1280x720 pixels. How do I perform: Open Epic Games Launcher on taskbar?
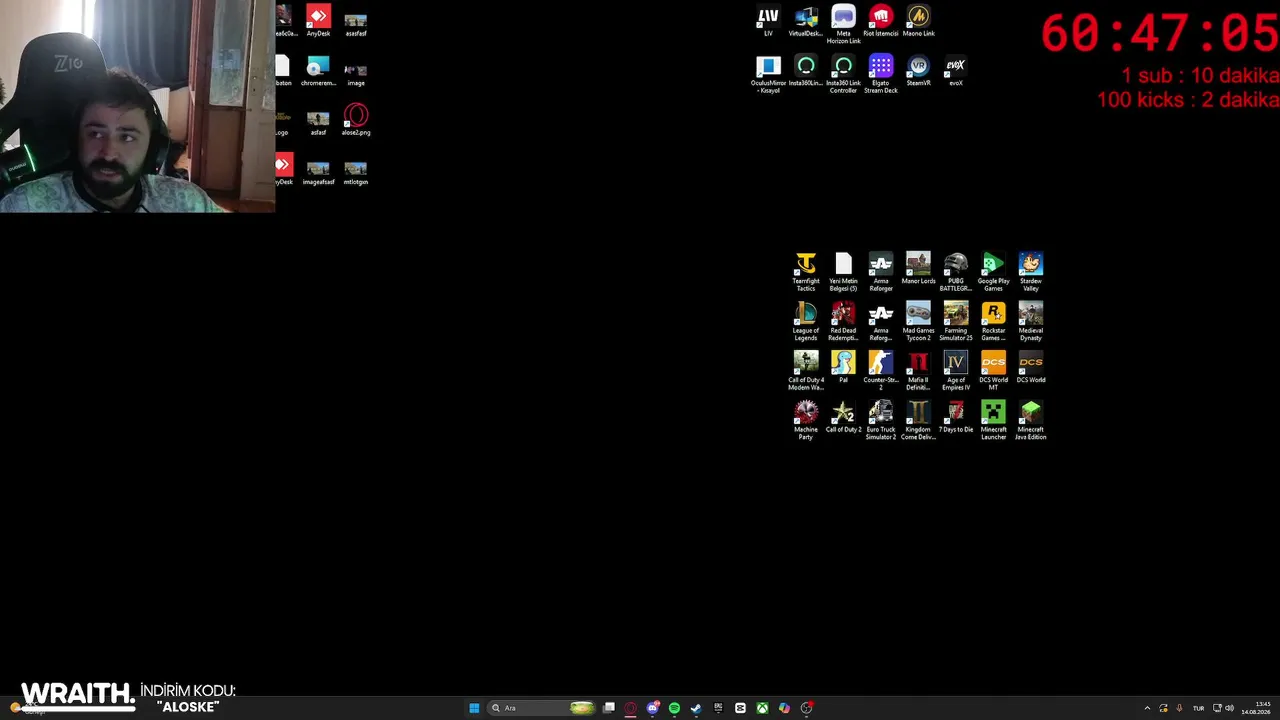[718, 708]
